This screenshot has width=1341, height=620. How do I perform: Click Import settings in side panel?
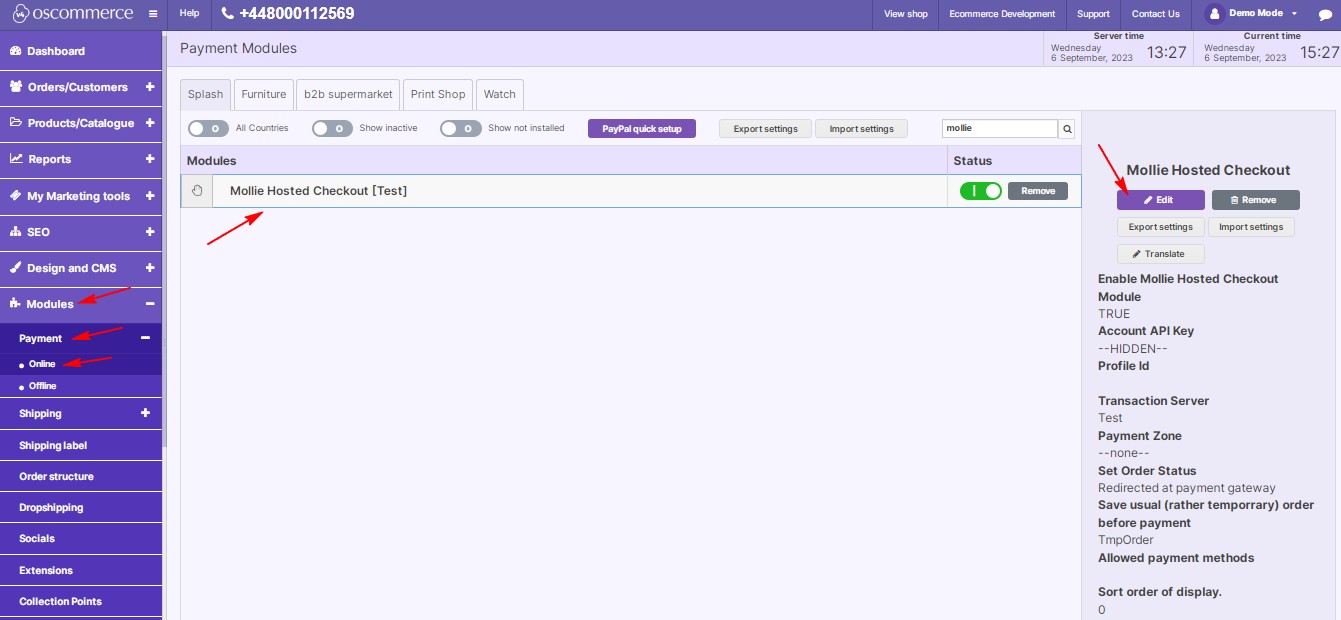click(1251, 227)
